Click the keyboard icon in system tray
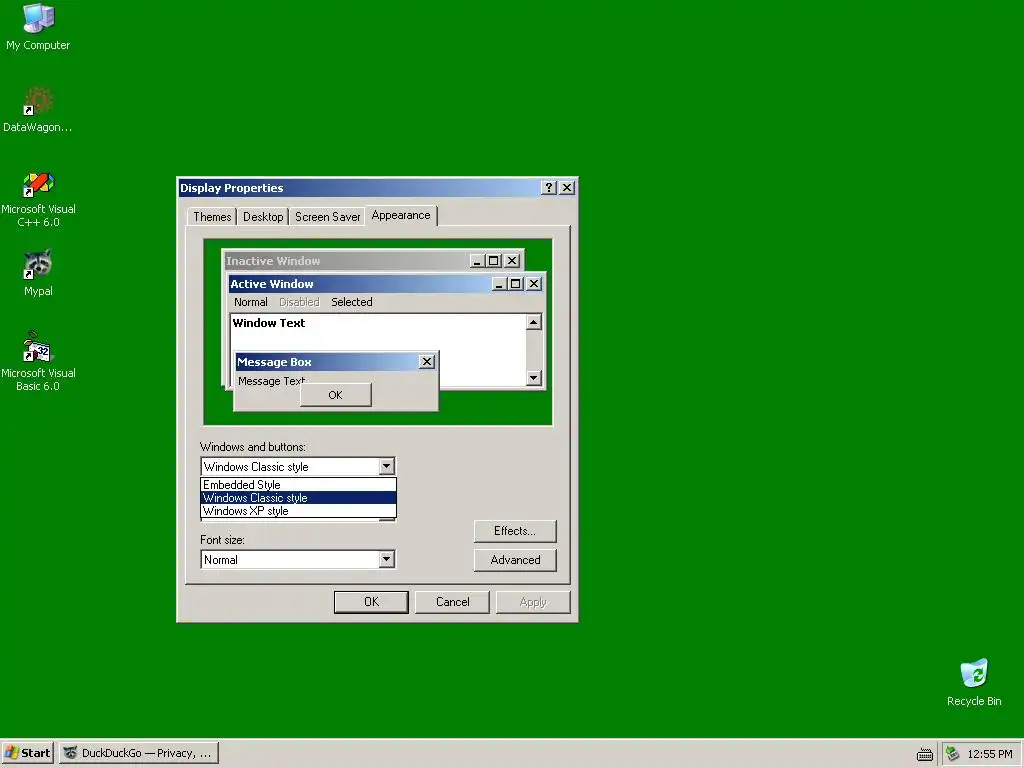The image size is (1024, 768). [924, 754]
